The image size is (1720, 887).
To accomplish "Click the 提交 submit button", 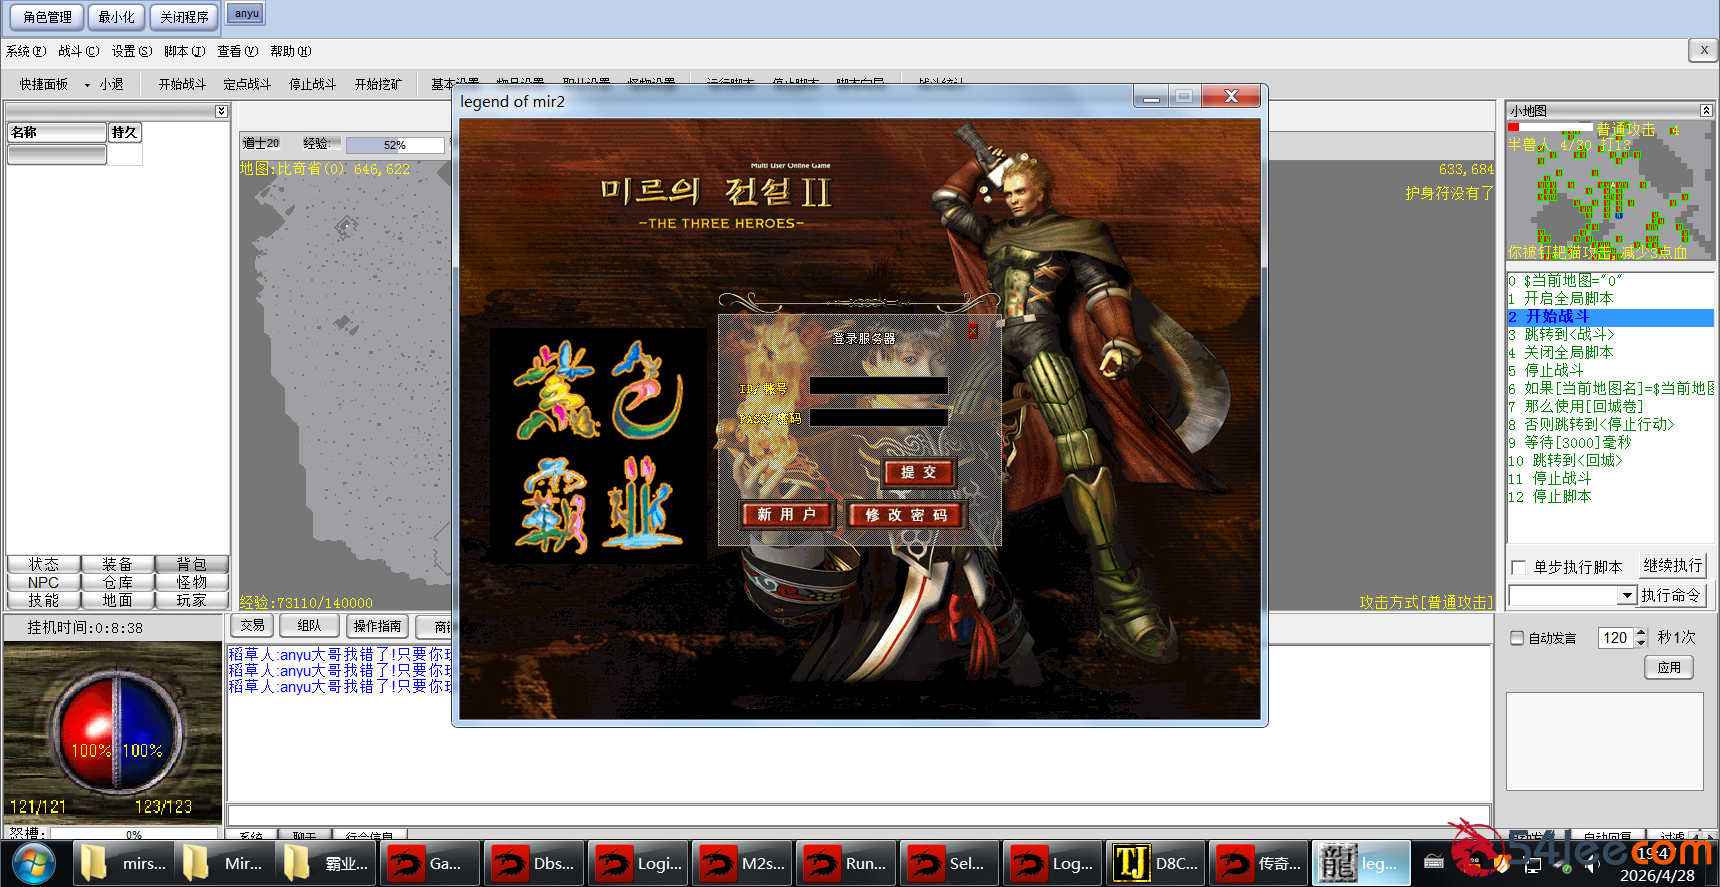I will click(919, 472).
